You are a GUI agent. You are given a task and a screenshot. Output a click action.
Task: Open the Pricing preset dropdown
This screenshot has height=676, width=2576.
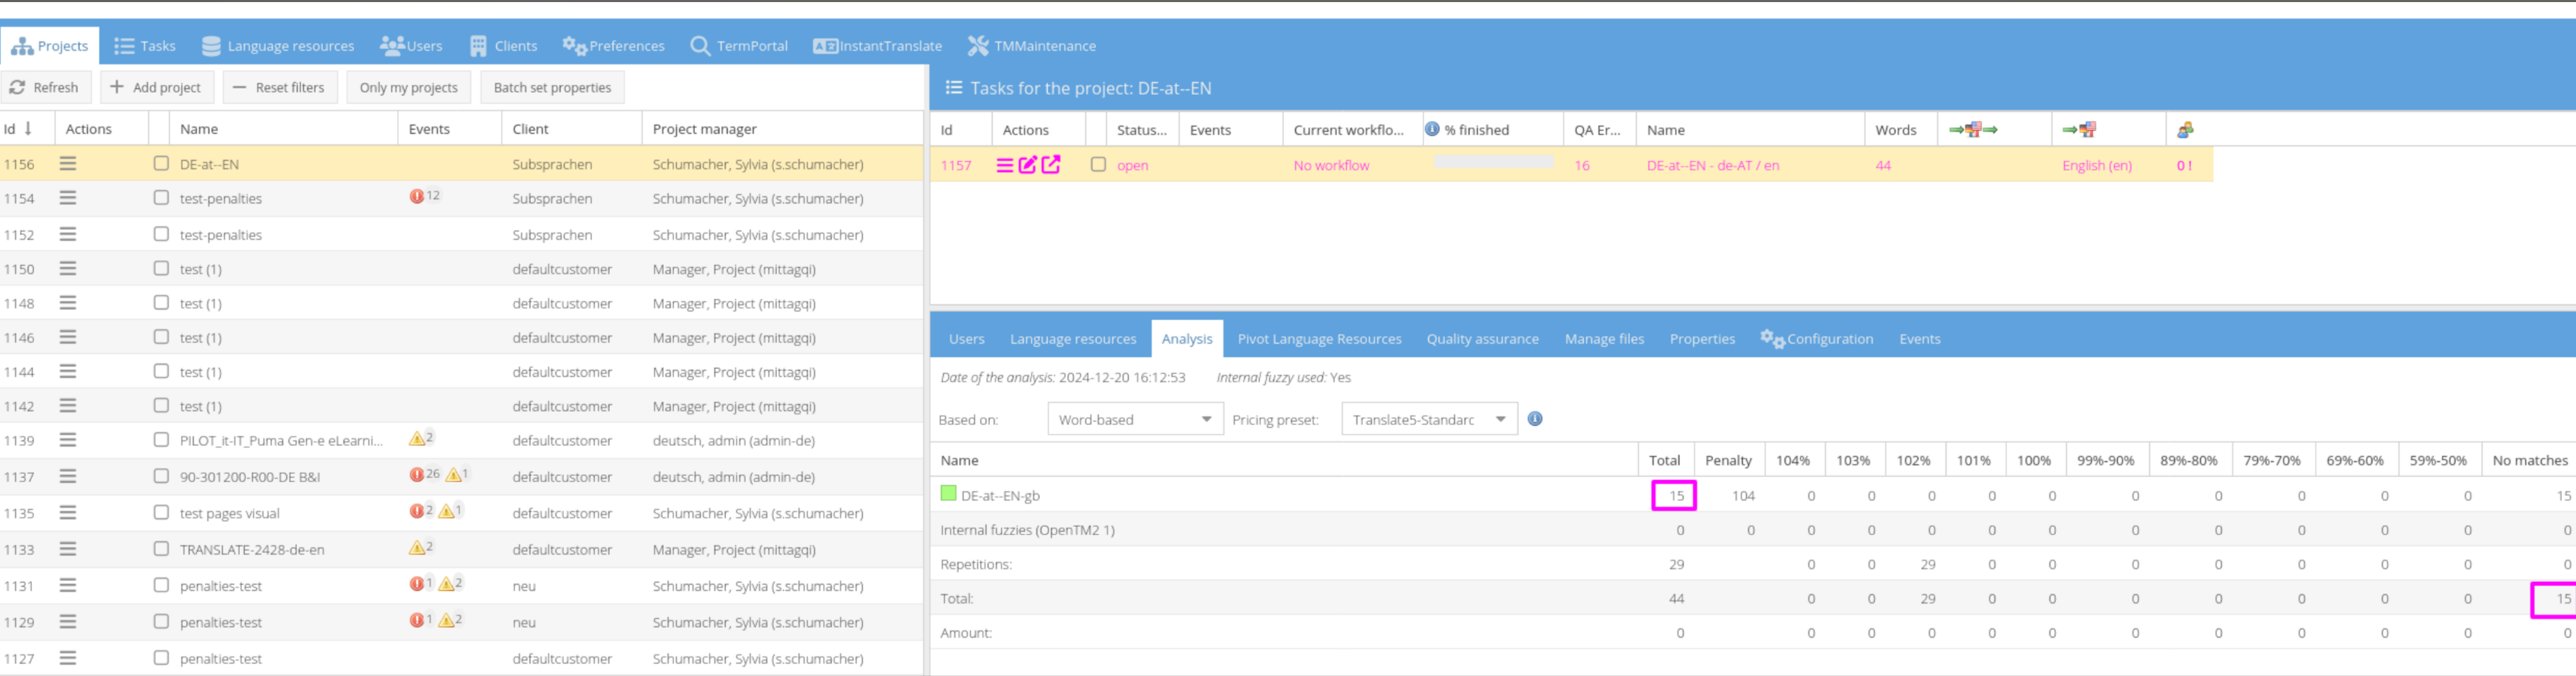pyautogui.click(x=1500, y=419)
